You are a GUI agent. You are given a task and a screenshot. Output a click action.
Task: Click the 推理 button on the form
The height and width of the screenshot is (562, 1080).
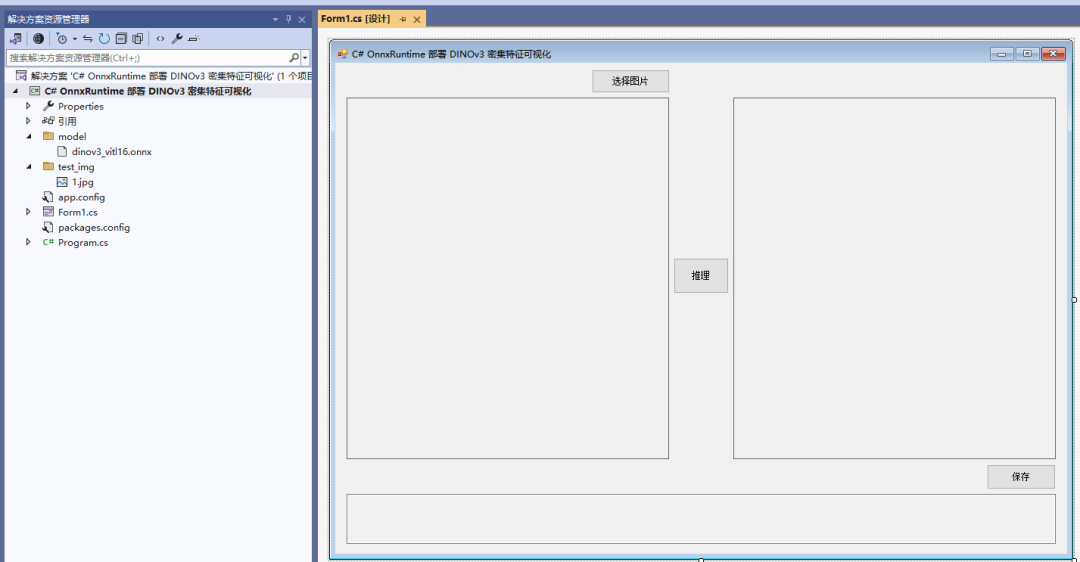tap(700, 275)
